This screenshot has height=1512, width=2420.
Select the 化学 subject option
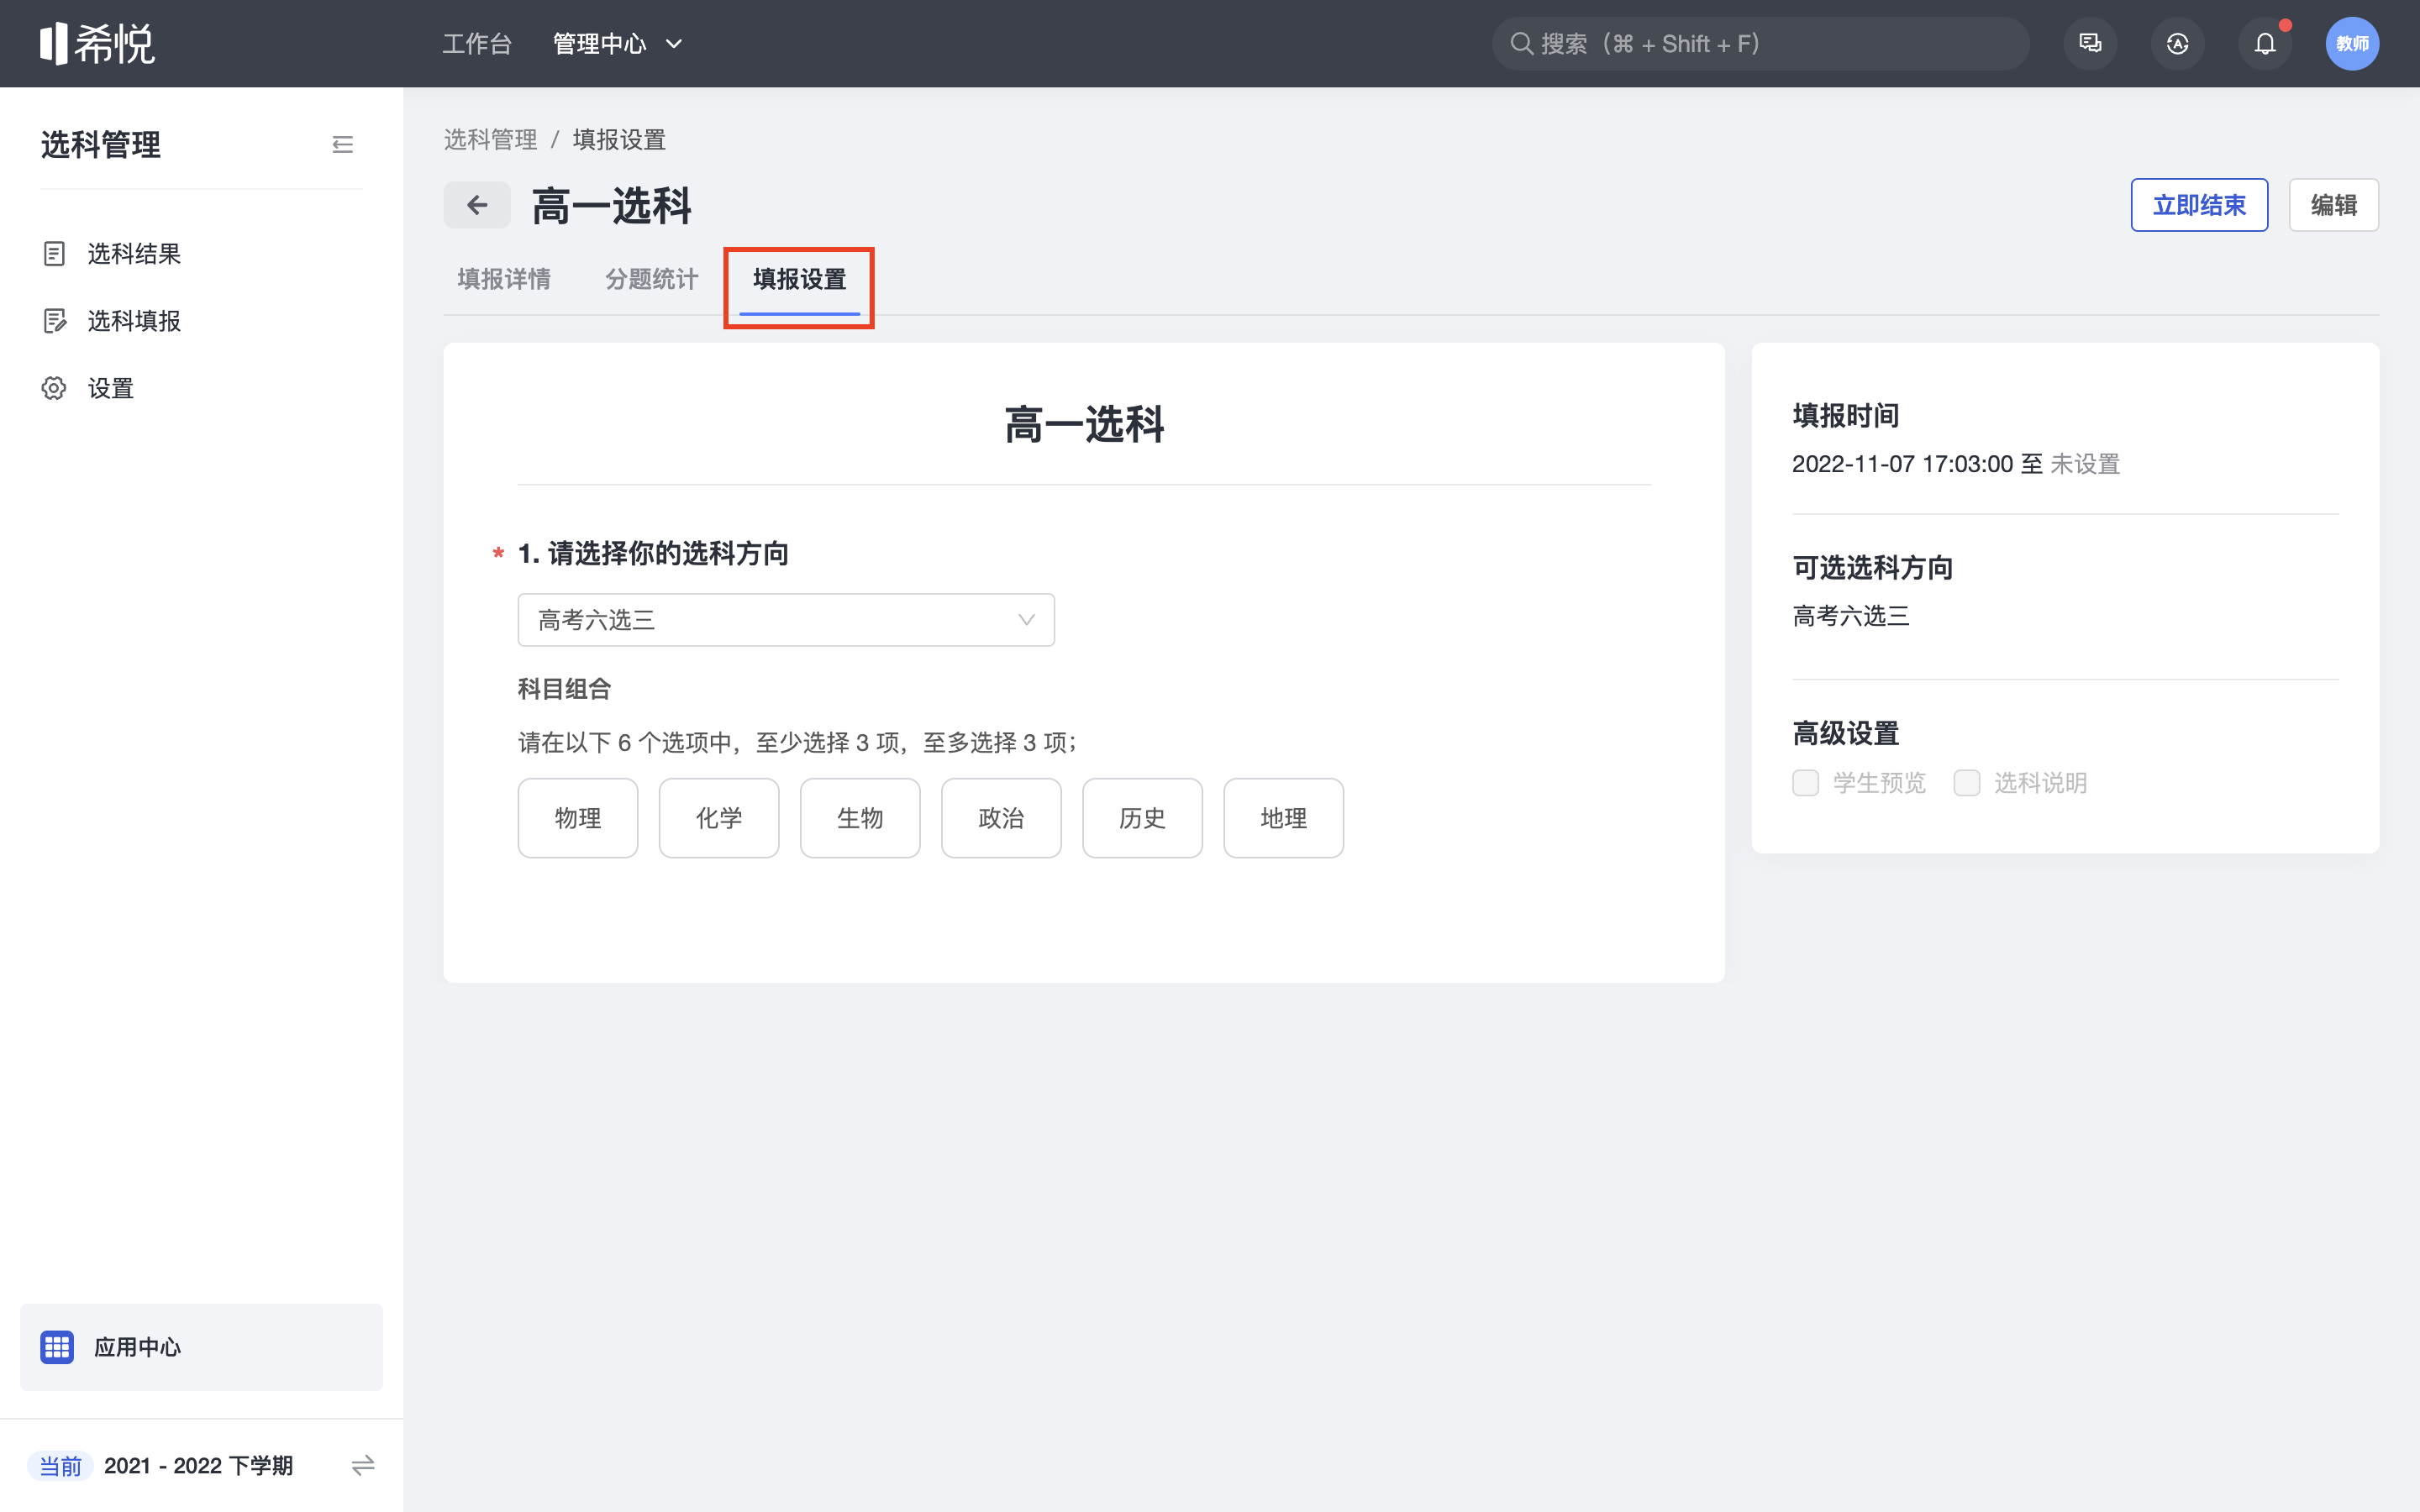pyautogui.click(x=719, y=818)
